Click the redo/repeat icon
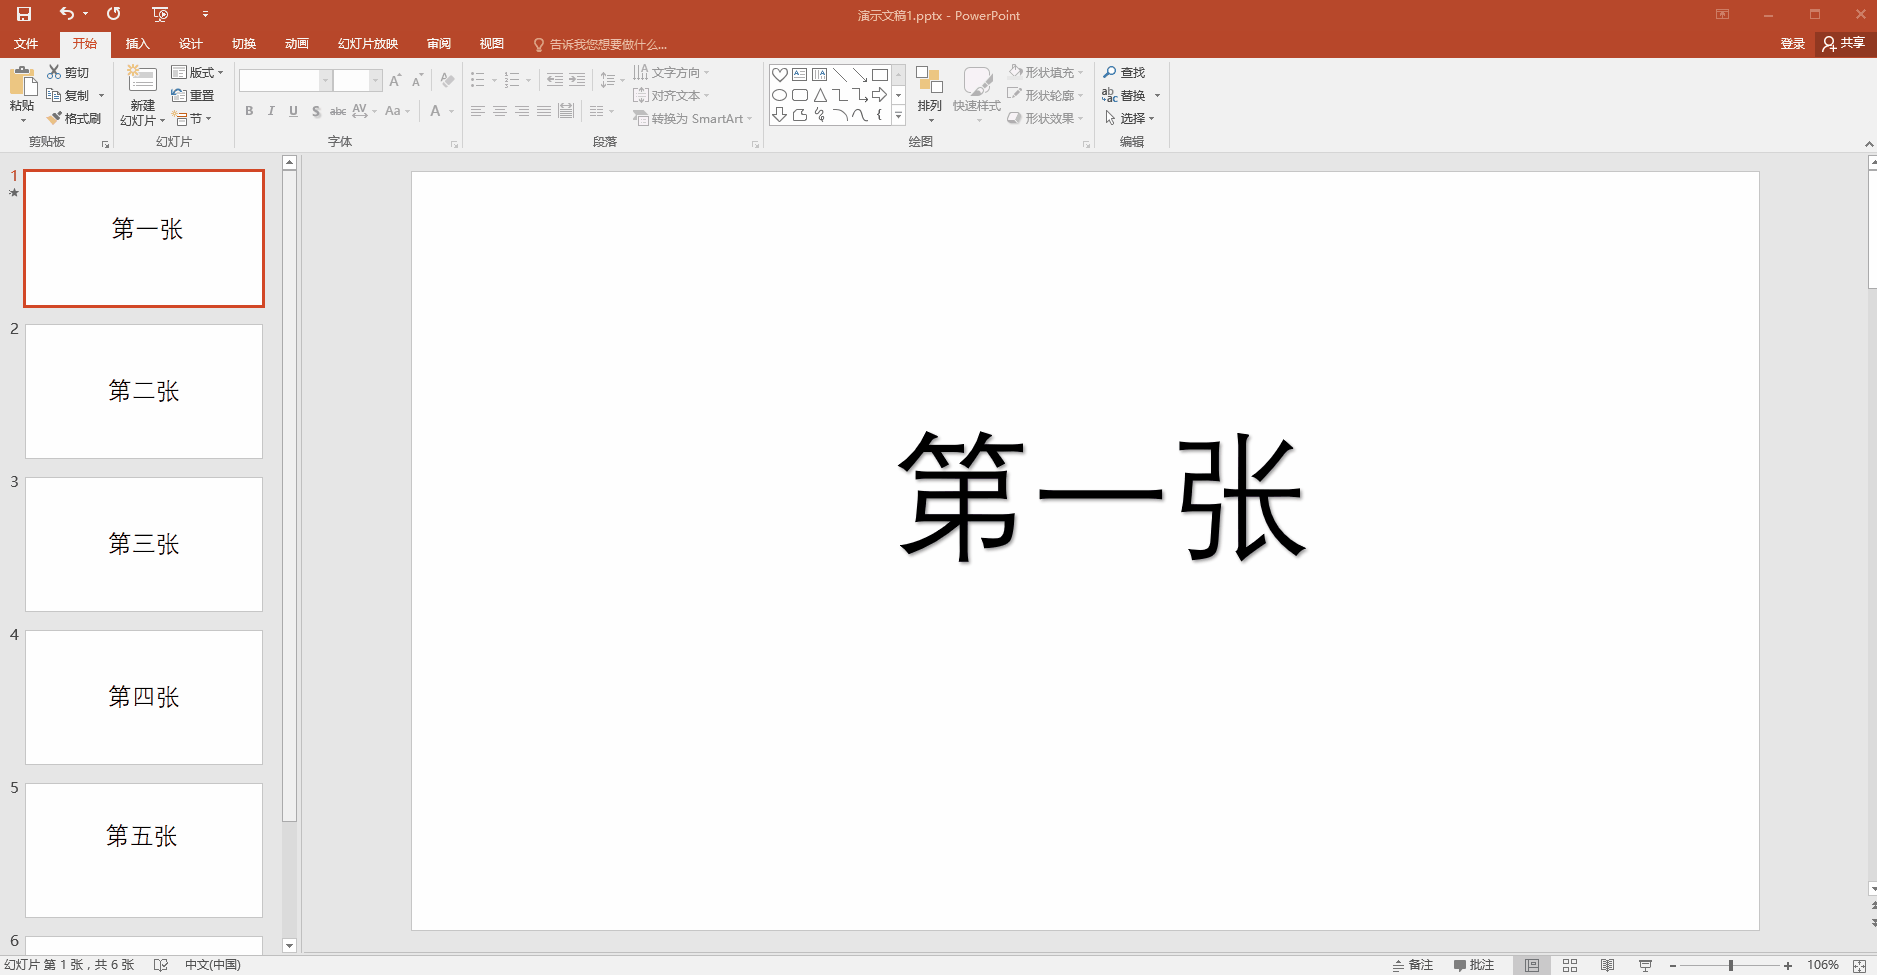This screenshot has width=1877, height=975. coord(114,14)
